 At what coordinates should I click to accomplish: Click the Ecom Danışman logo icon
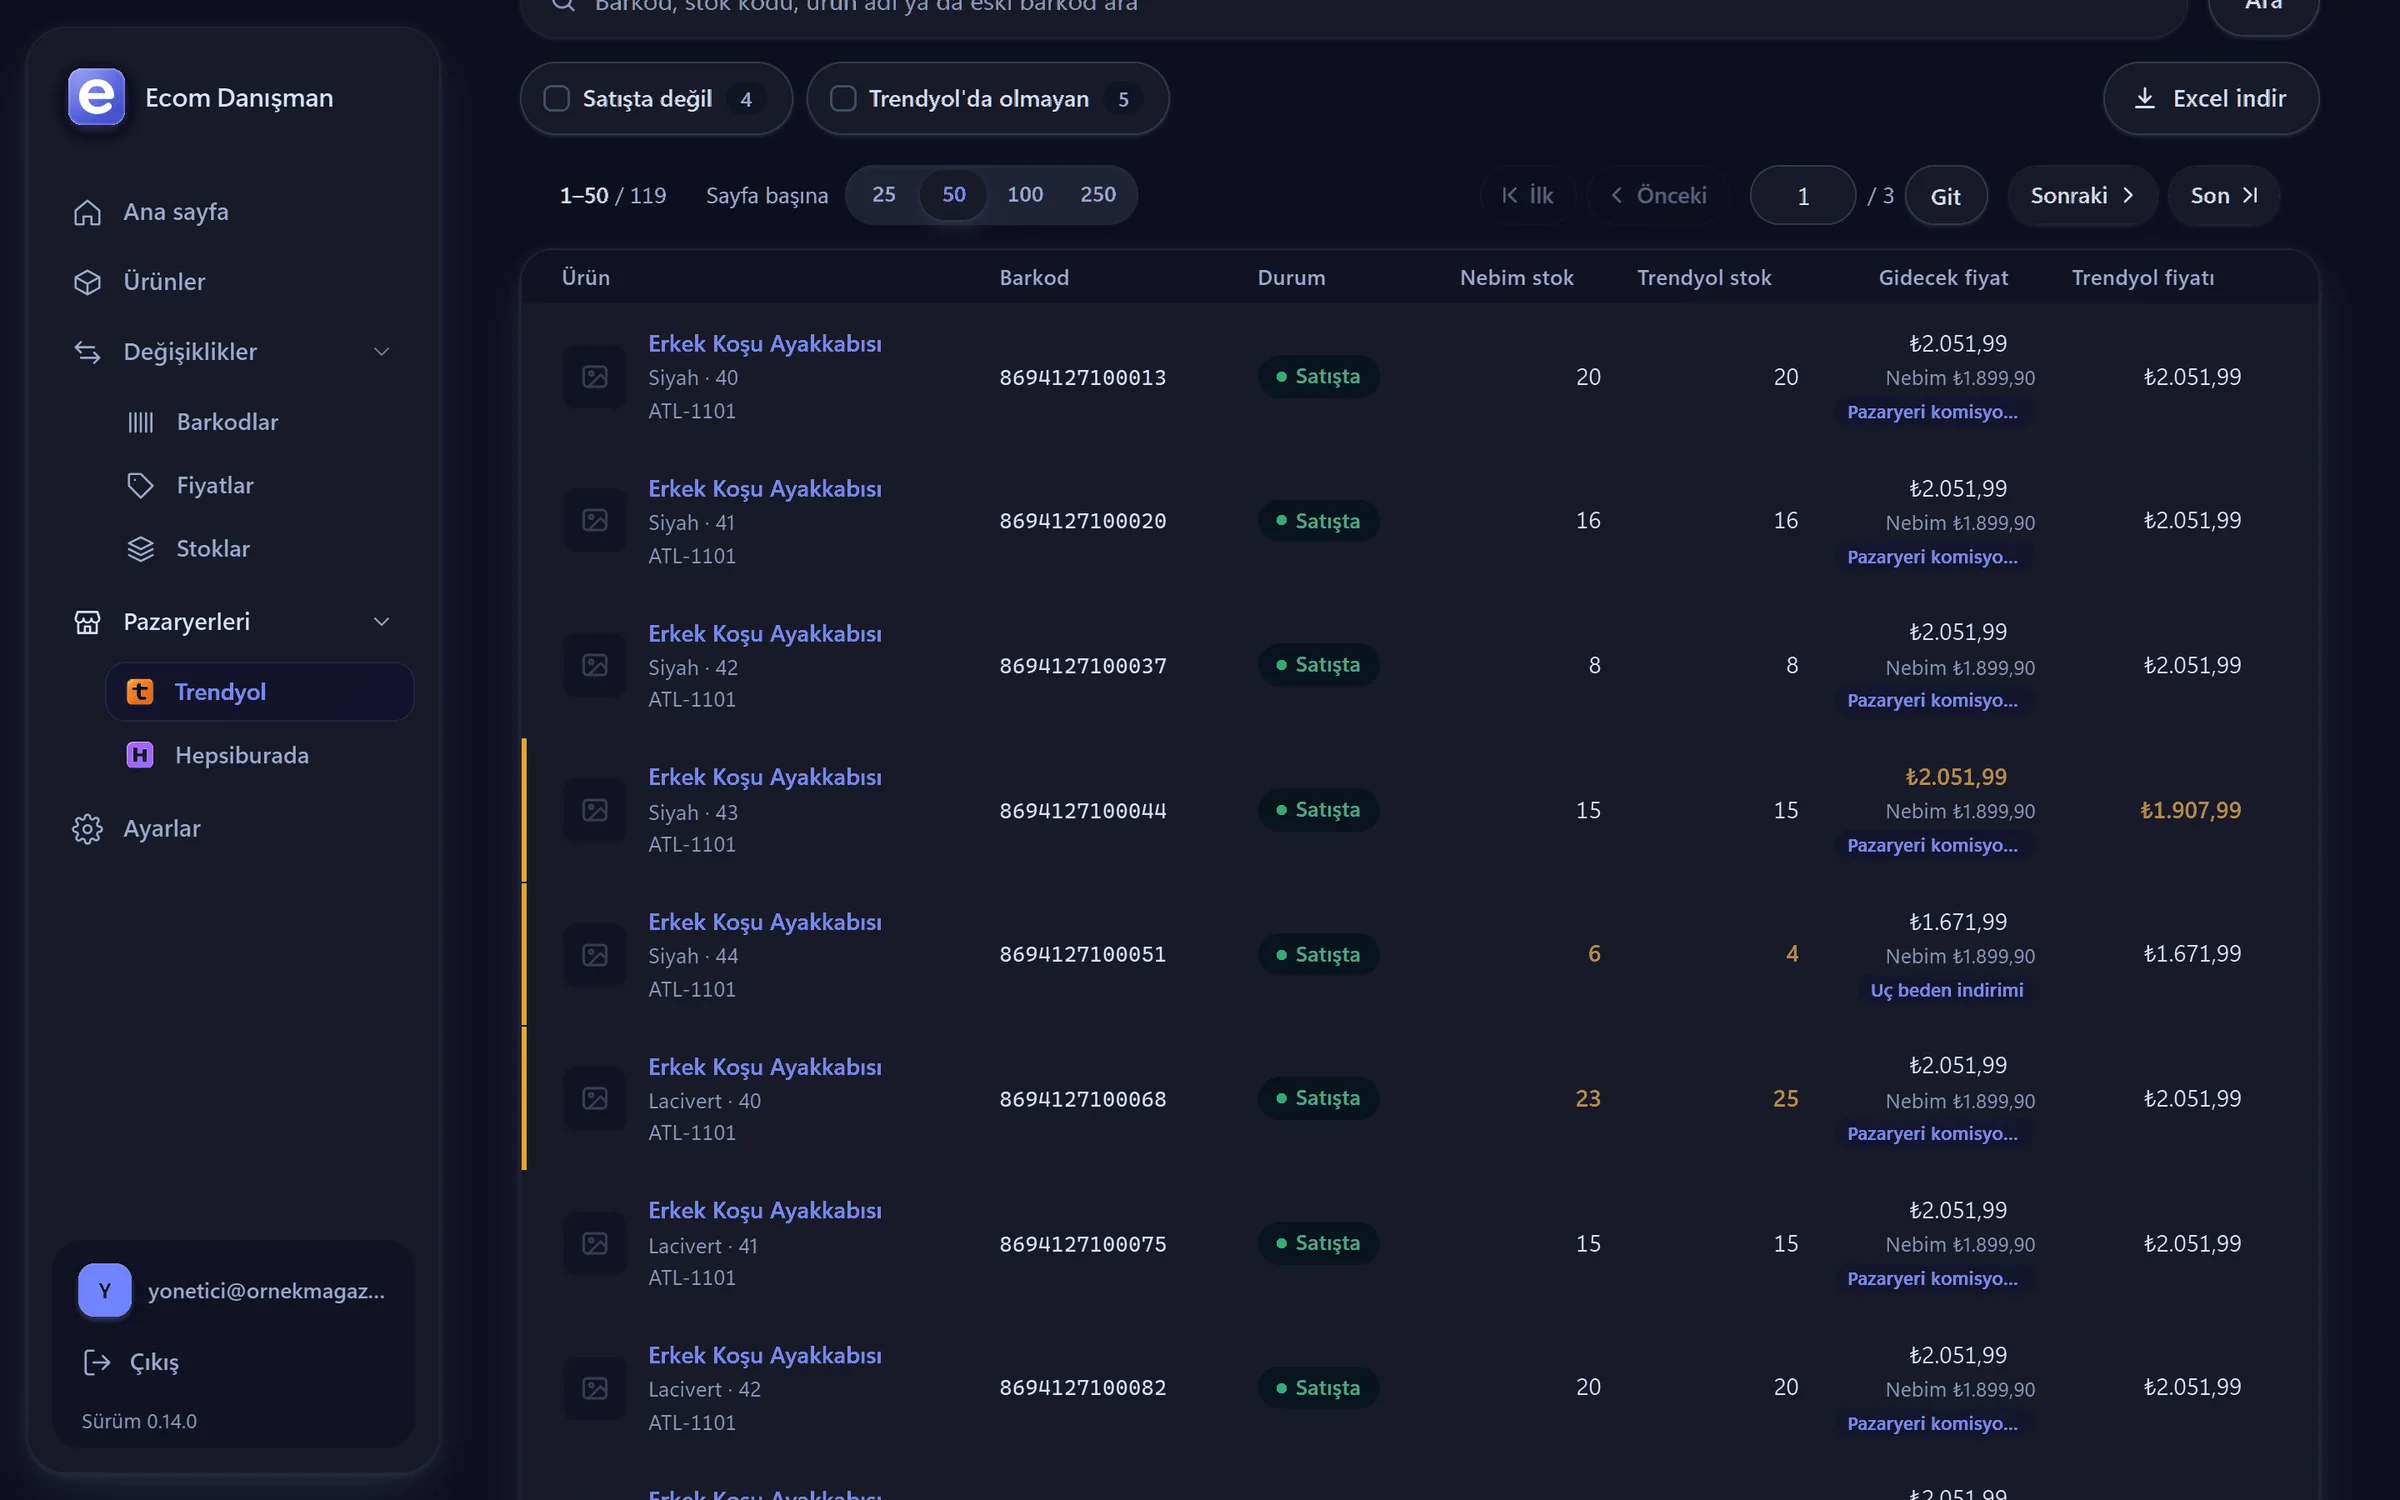96,97
